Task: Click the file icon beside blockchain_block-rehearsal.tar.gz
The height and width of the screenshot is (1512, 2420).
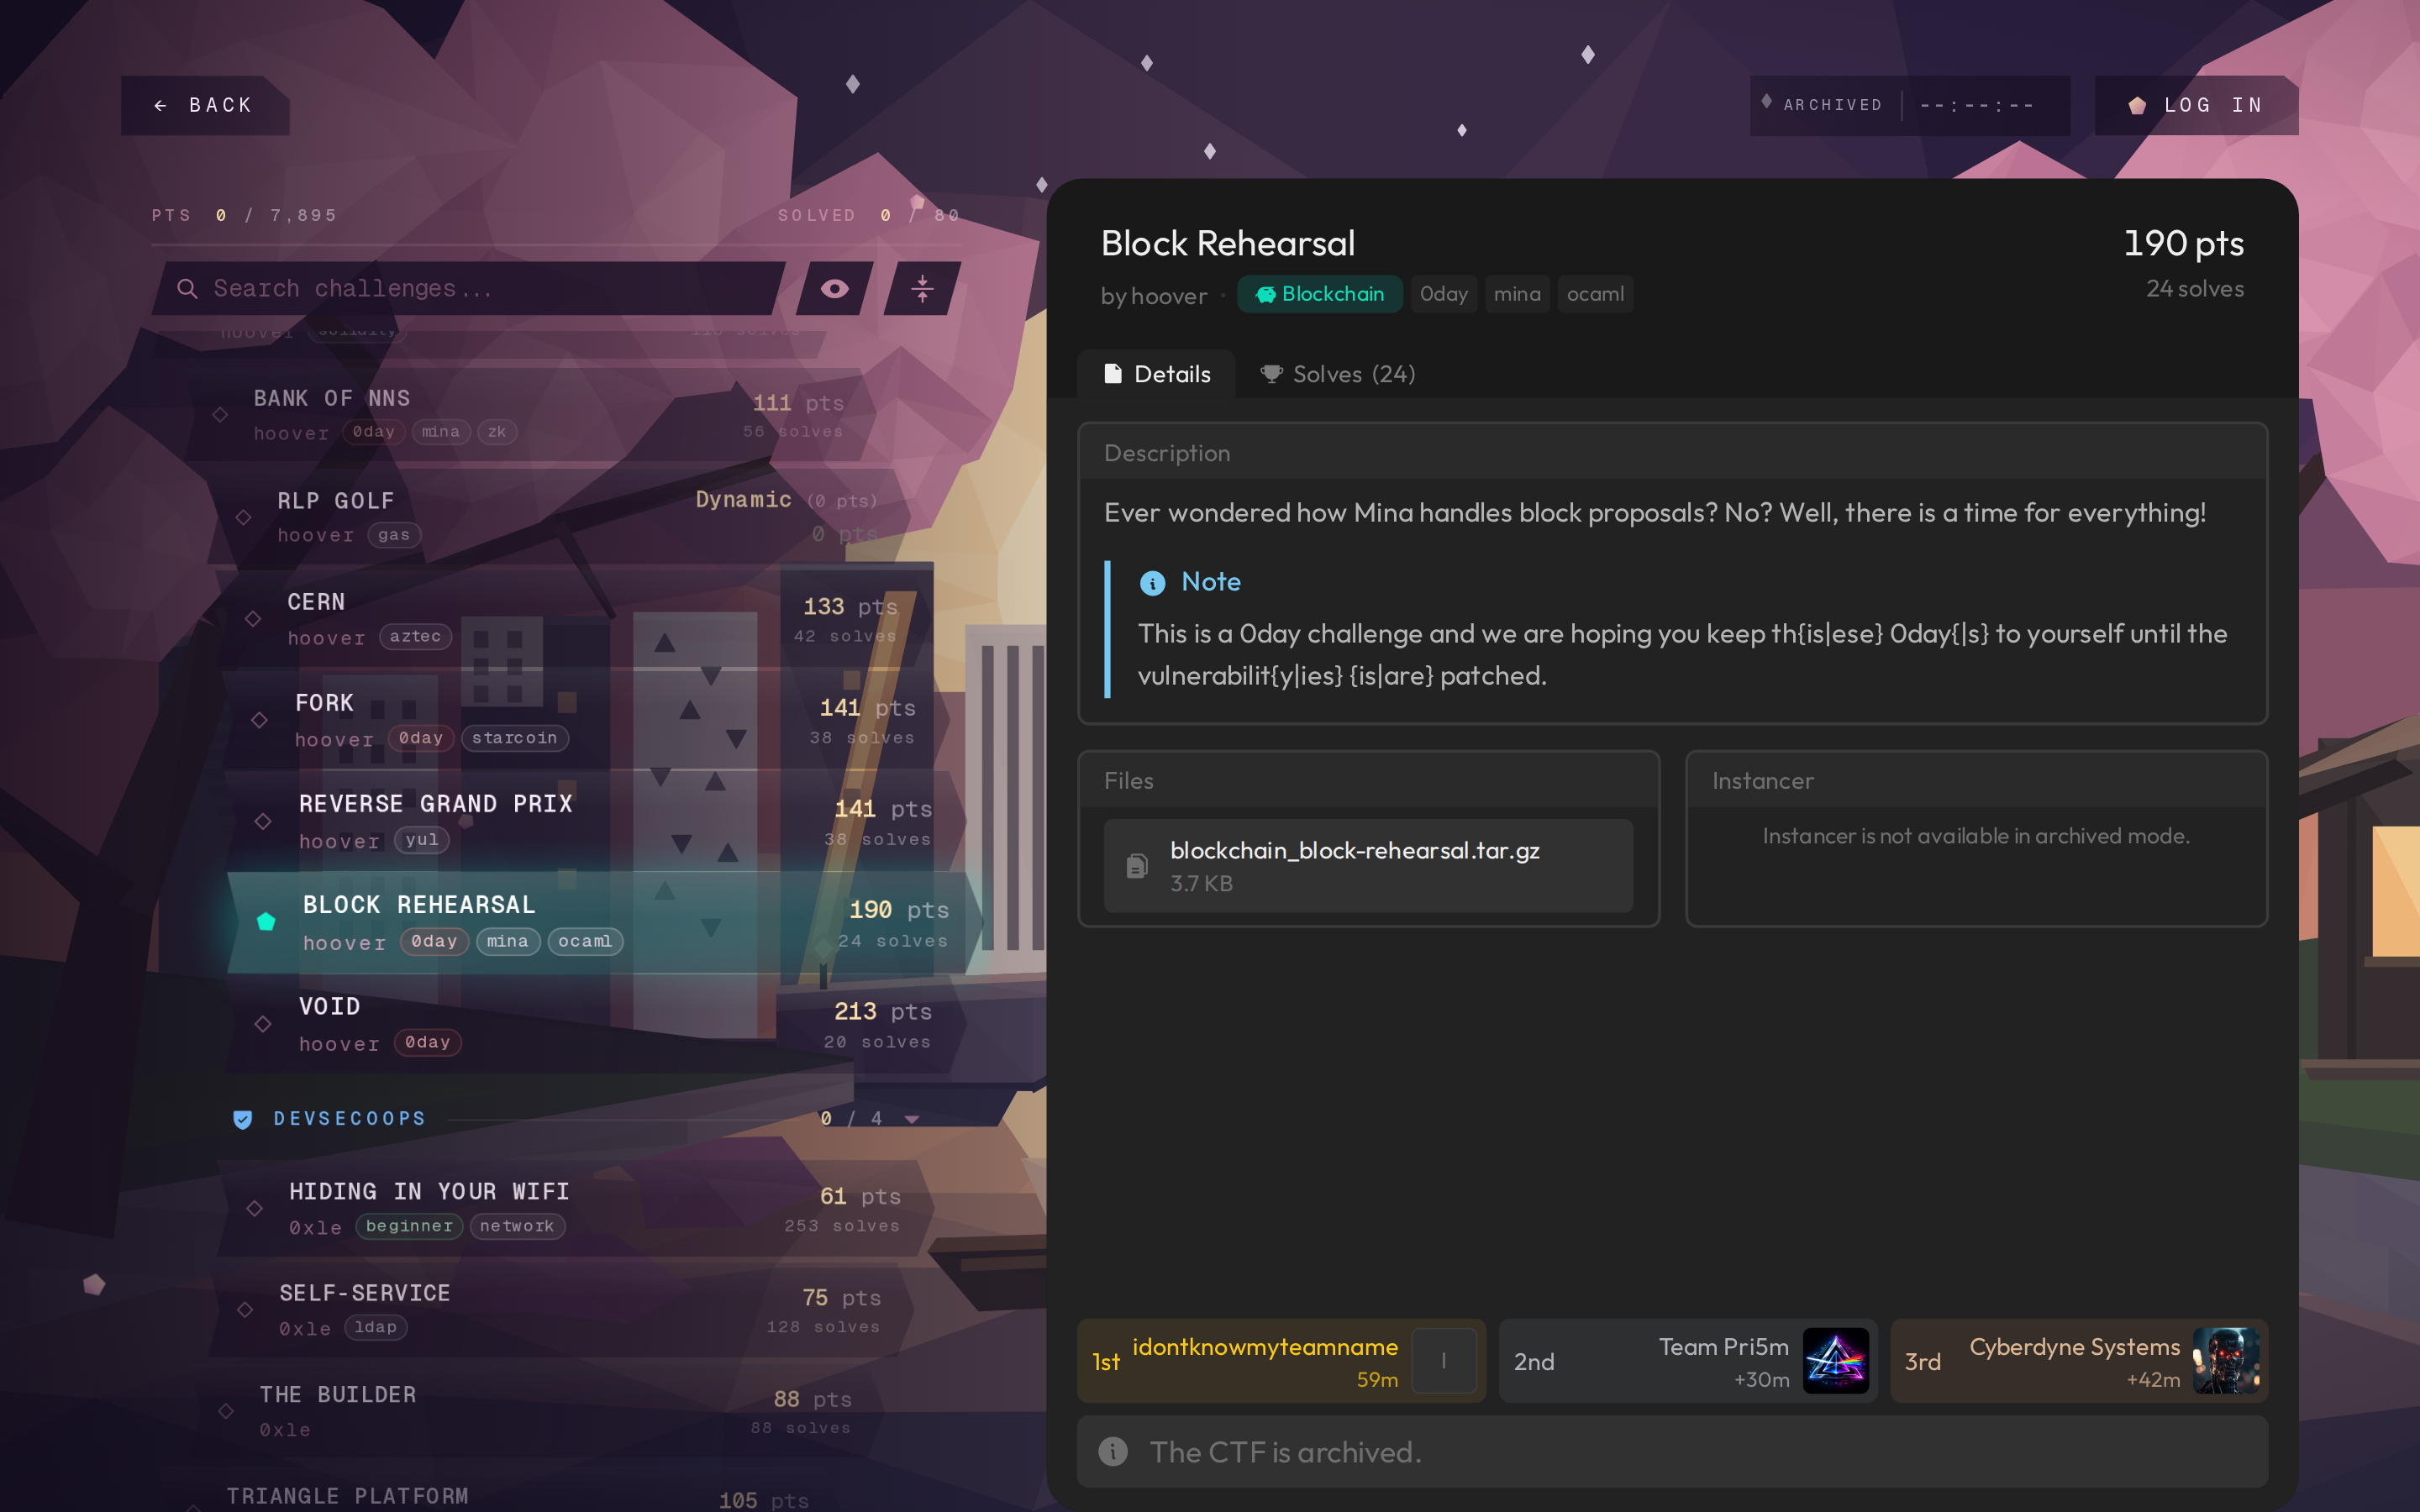Action: tap(1137, 866)
